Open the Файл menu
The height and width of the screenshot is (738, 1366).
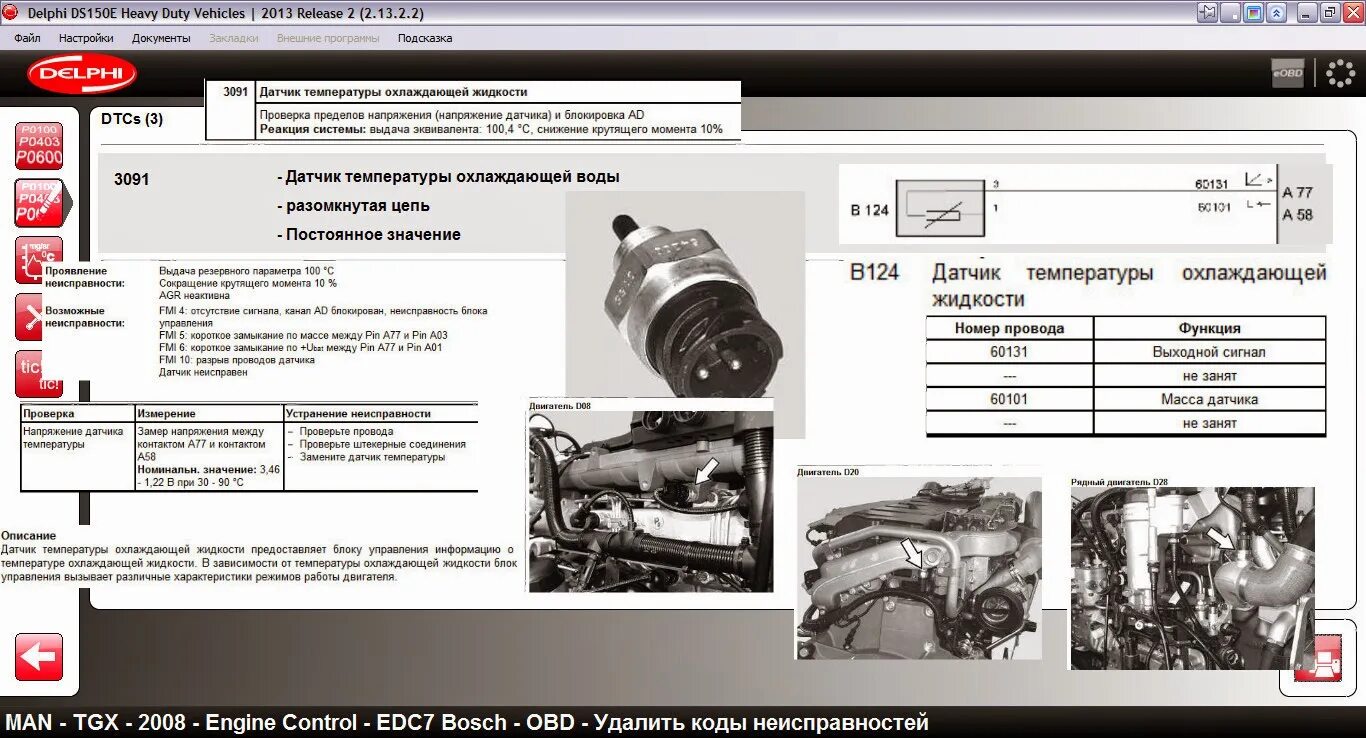coord(28,38)
